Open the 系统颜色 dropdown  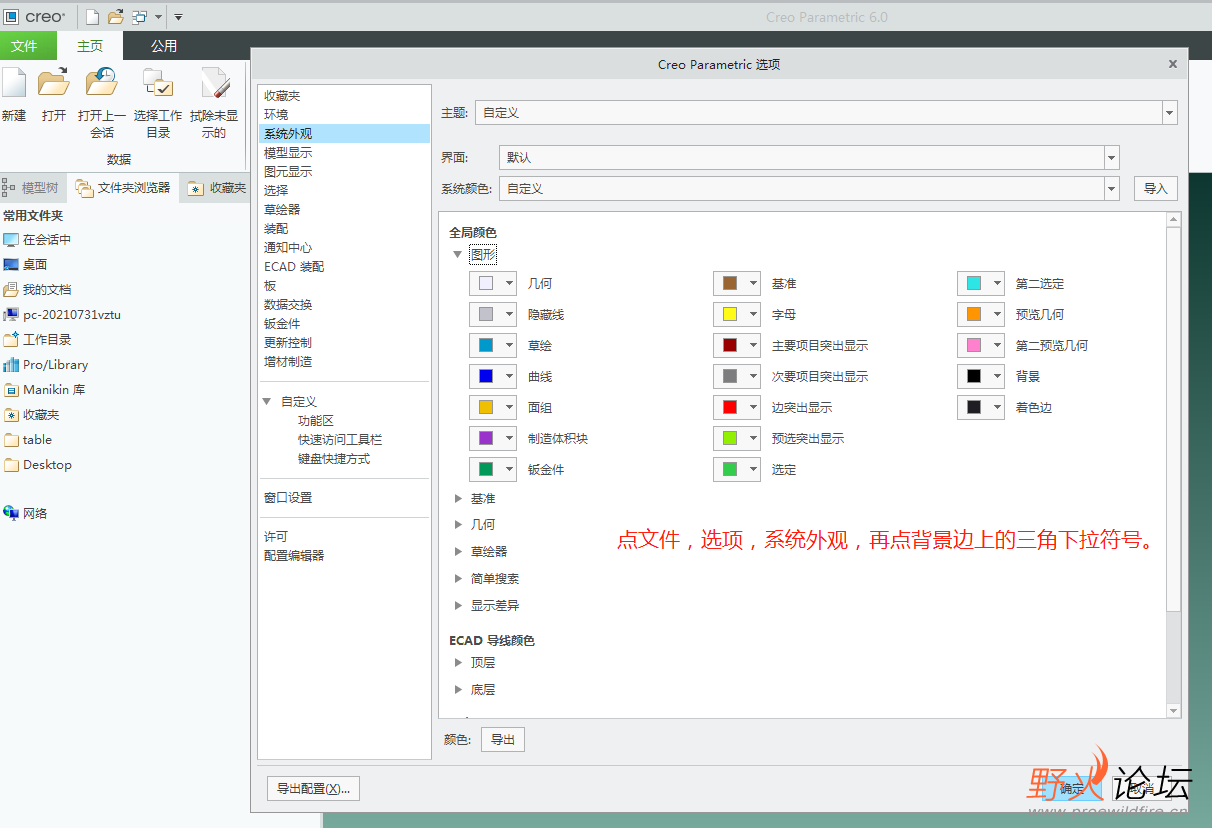pyautogui.click(x=1111, y=188)
